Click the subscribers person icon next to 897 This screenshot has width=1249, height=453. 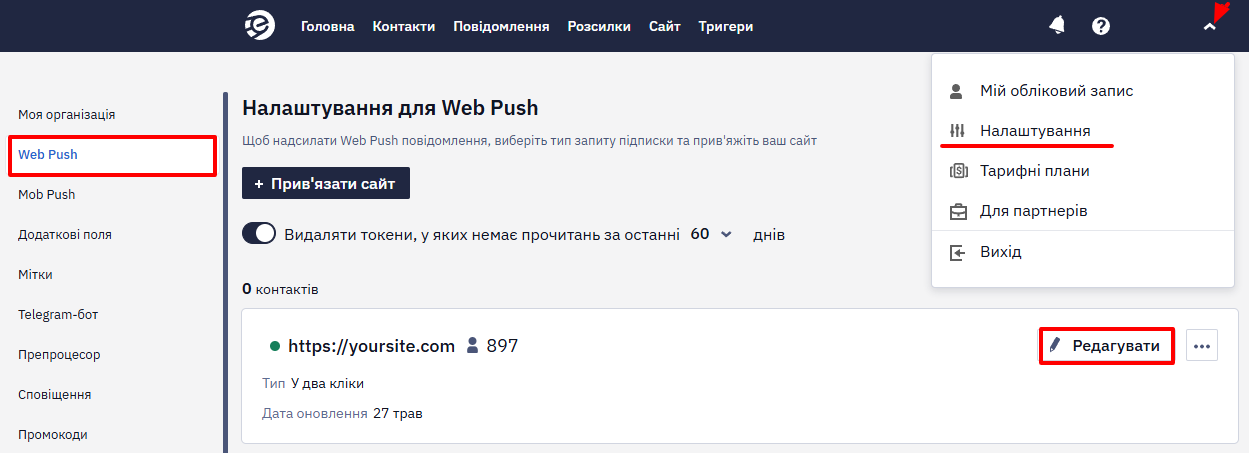[x=474, y=346]
